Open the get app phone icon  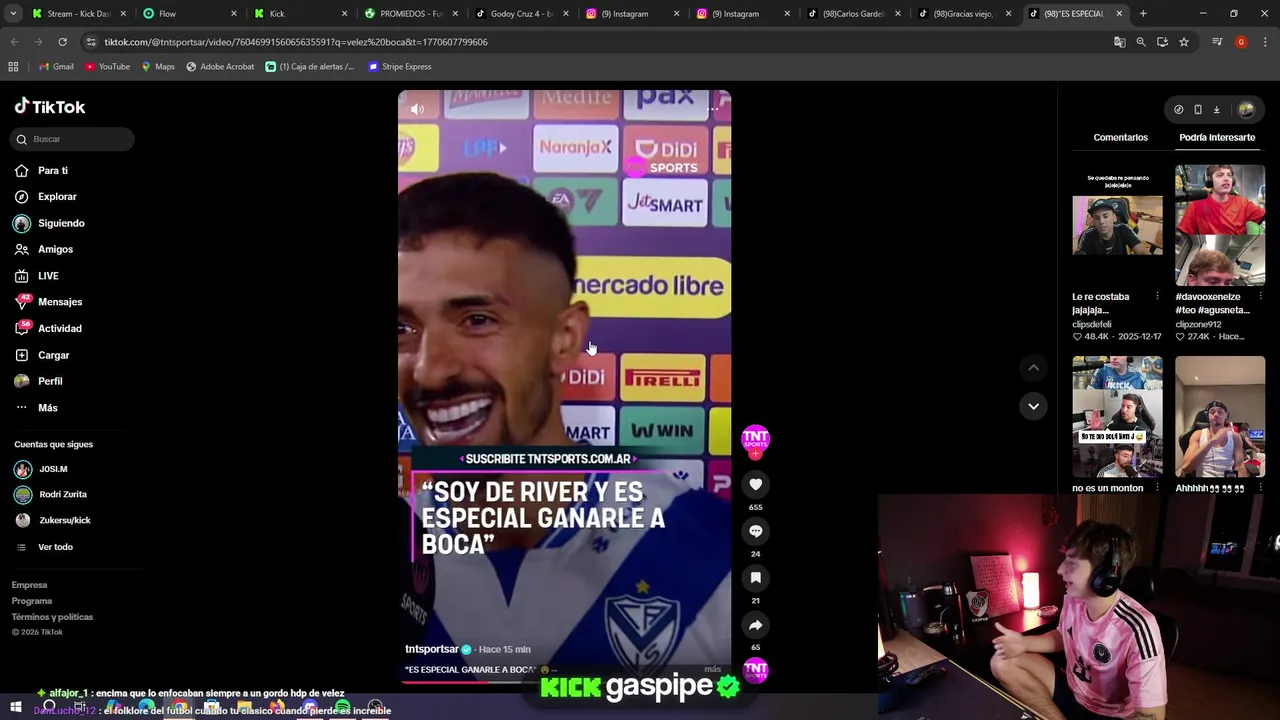[1197, 109]
